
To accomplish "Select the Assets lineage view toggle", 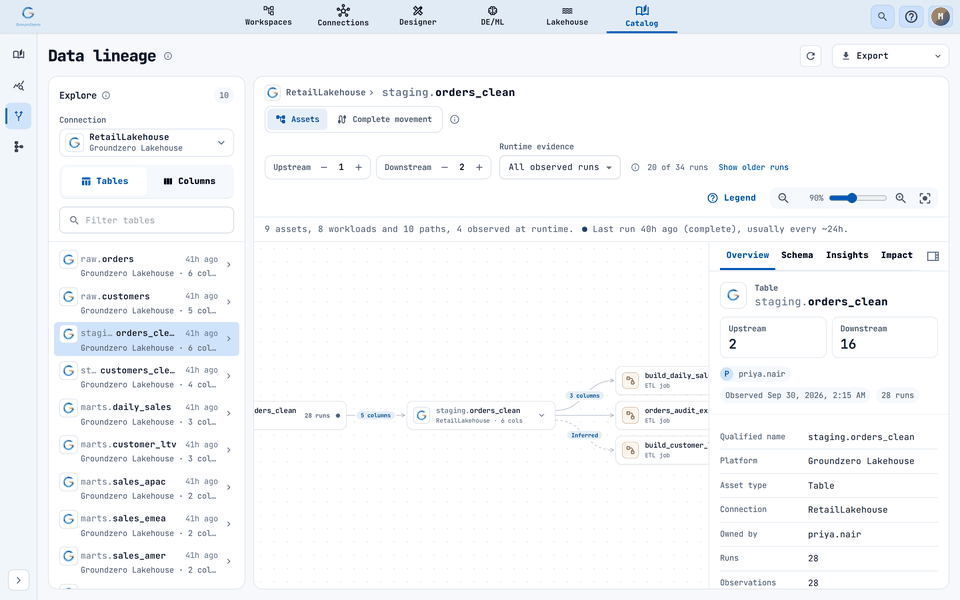I will click(297, 119).
